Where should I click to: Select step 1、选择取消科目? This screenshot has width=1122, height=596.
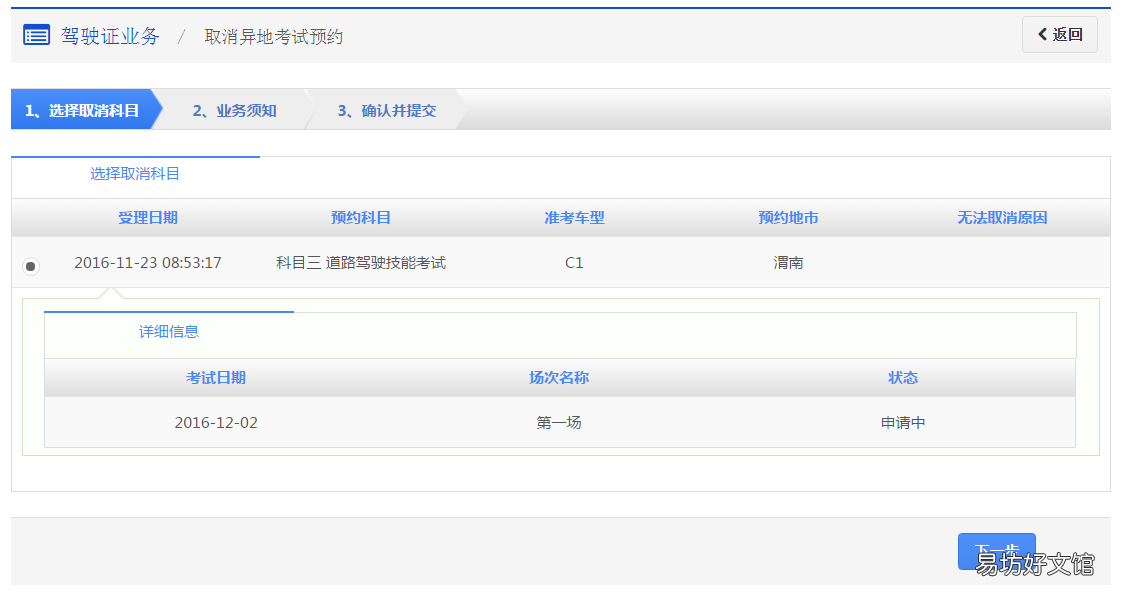click(x=82, y=110)
